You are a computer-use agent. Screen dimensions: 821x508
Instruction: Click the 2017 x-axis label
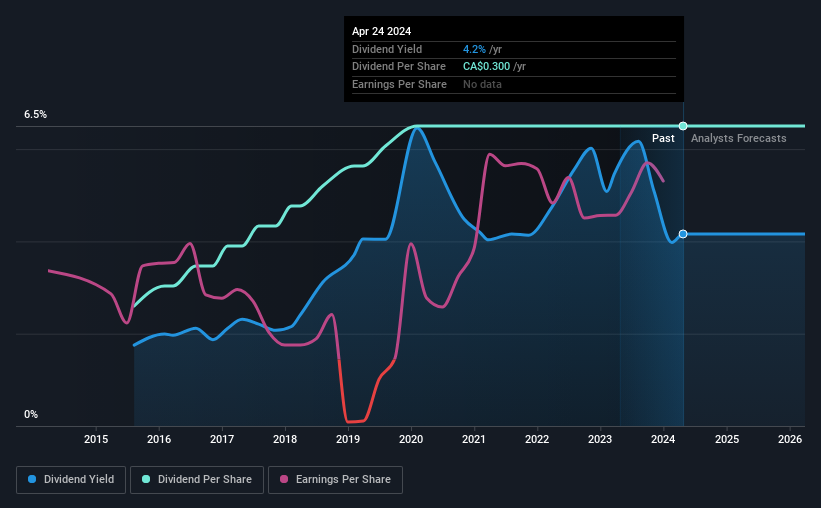coord(222,439)
